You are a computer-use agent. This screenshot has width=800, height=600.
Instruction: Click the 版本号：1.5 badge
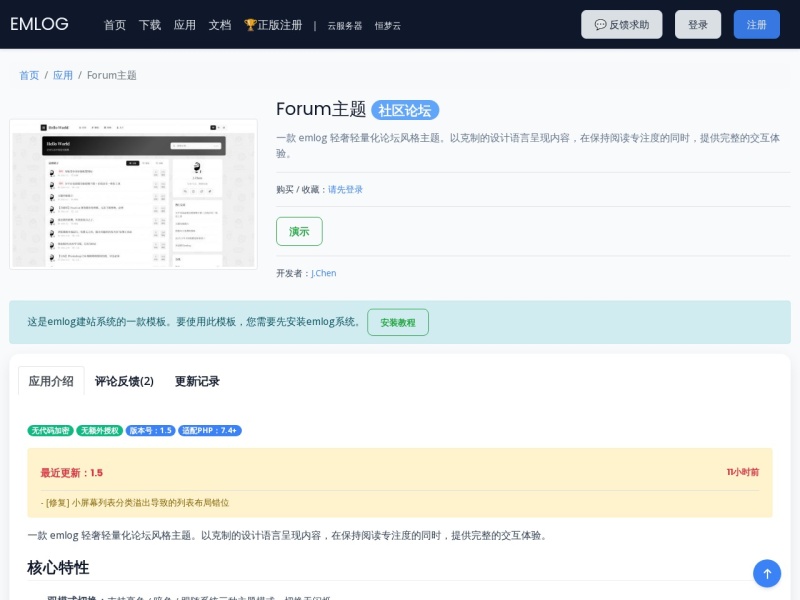point(151,431)
